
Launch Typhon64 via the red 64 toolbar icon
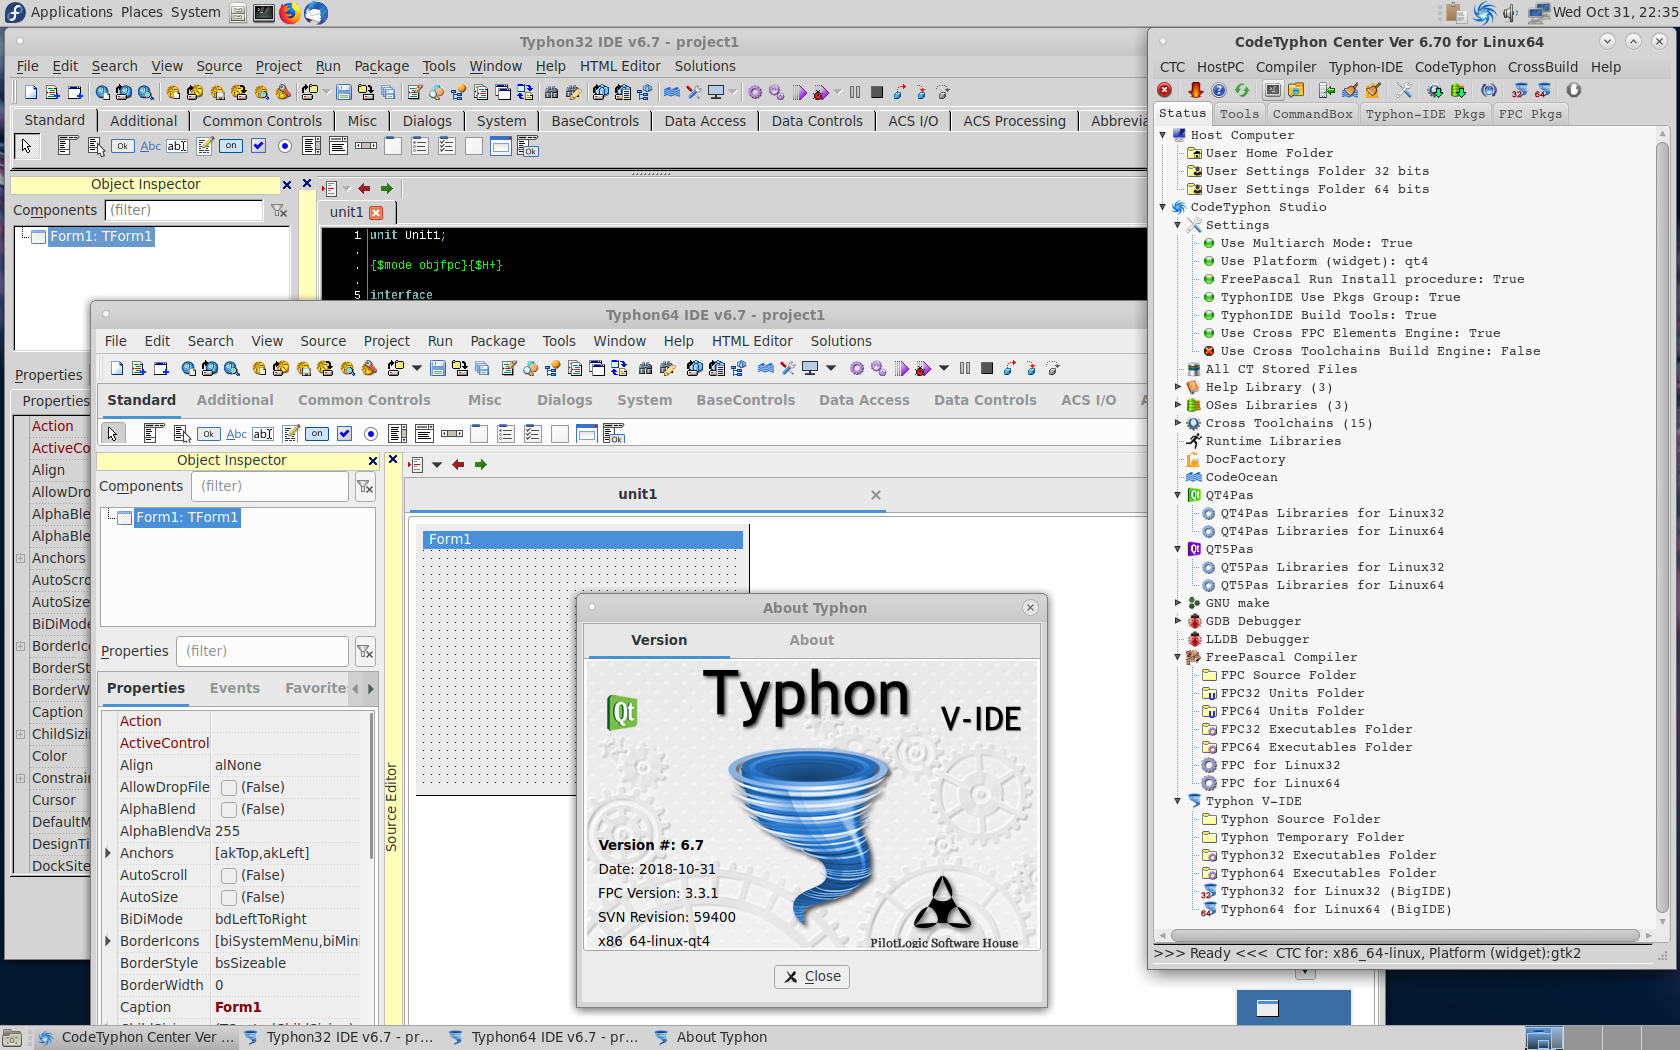1543,90
